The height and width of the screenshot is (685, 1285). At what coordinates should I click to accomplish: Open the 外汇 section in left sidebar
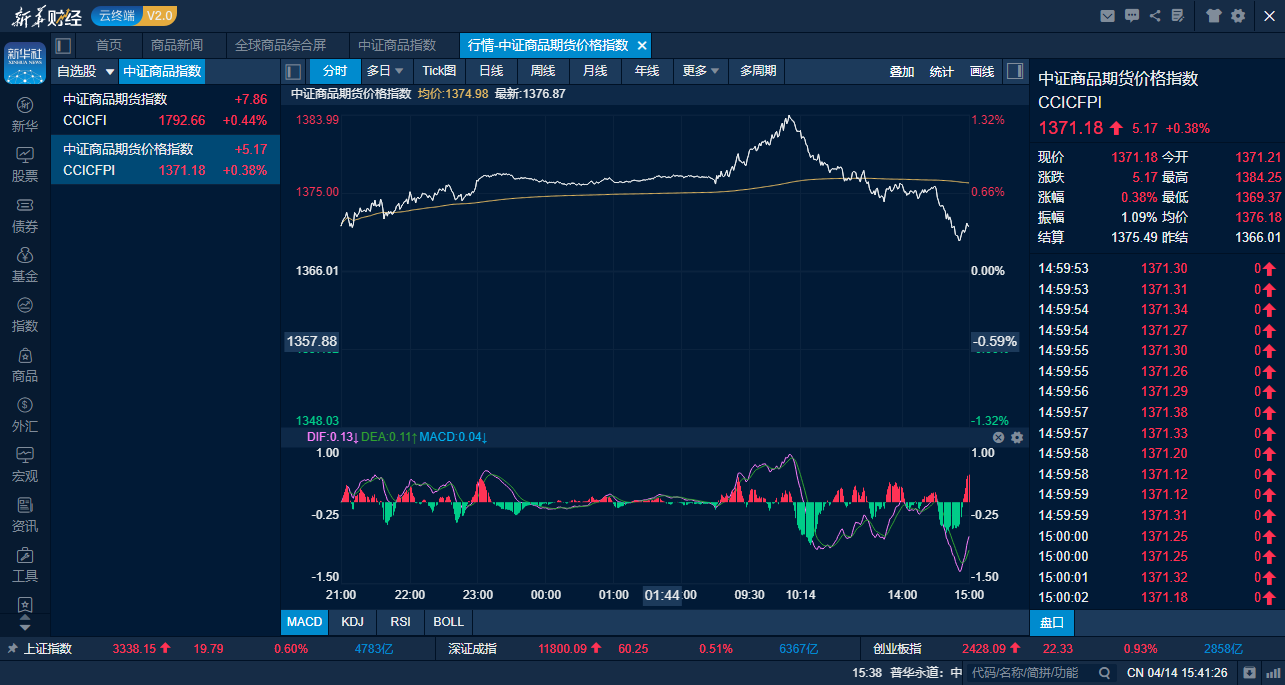tap(25, 415)
